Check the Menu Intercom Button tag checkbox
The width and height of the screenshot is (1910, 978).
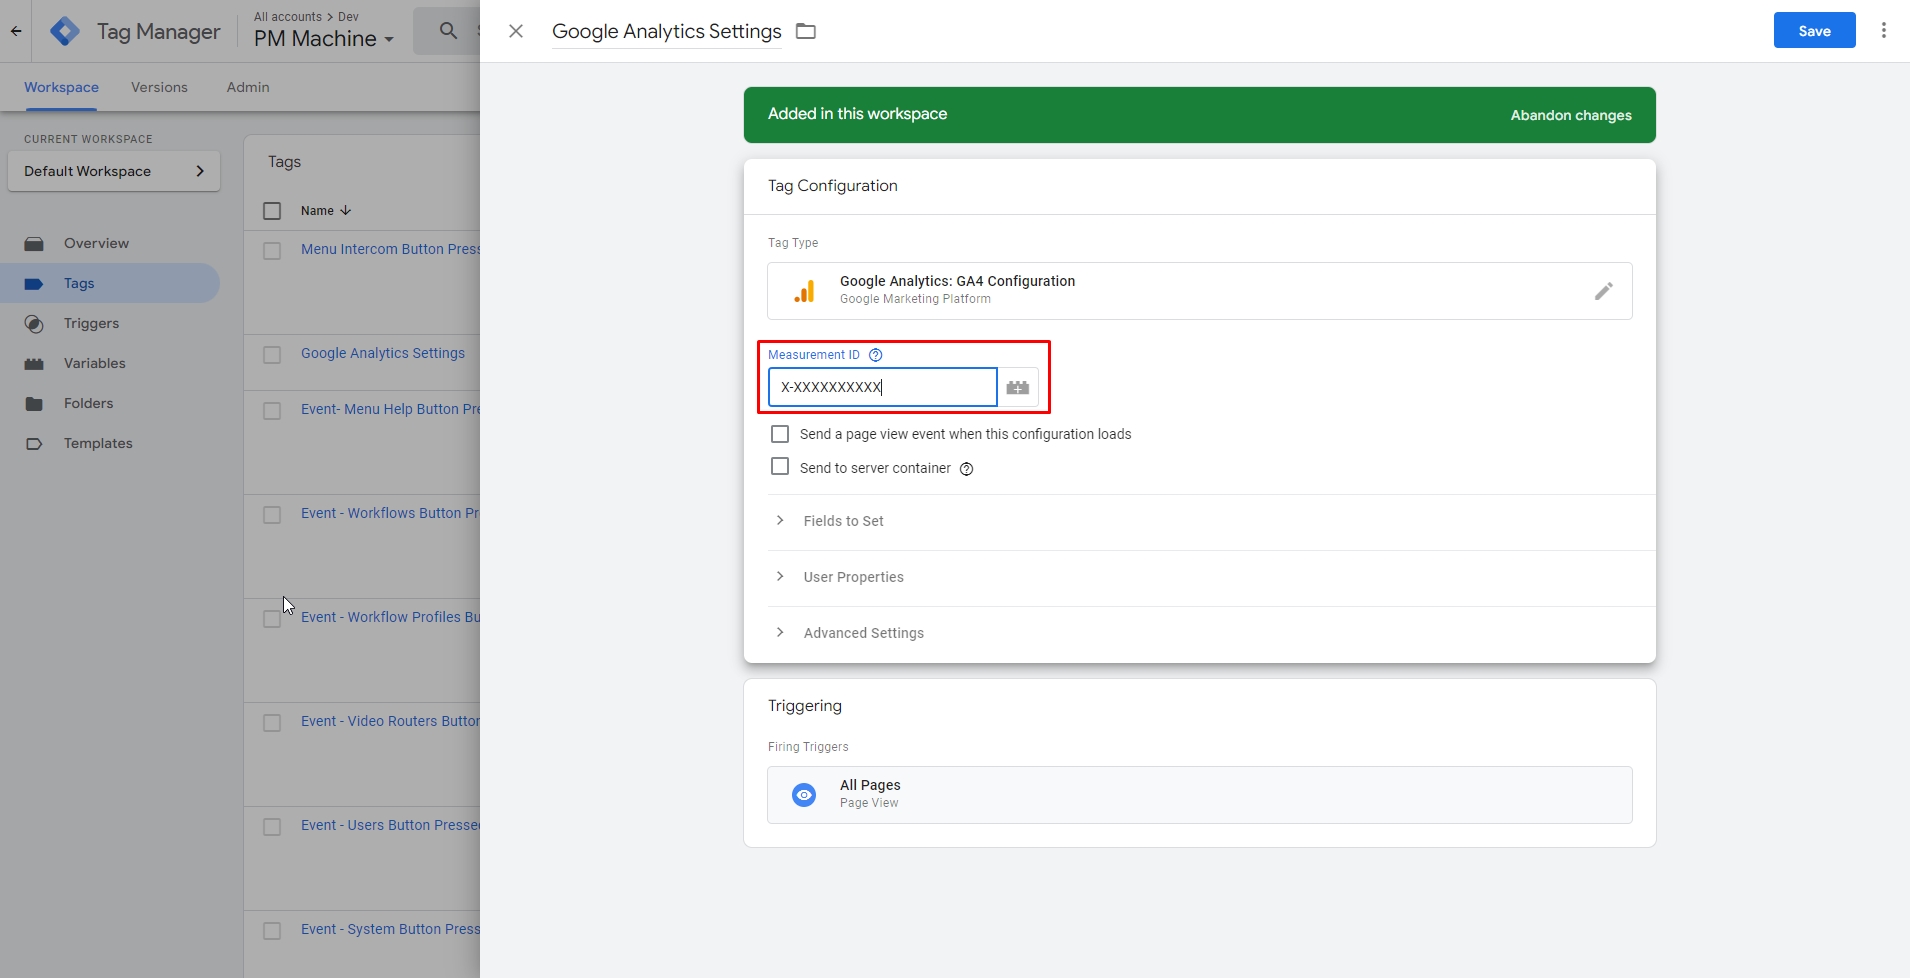tap(272, 250)
